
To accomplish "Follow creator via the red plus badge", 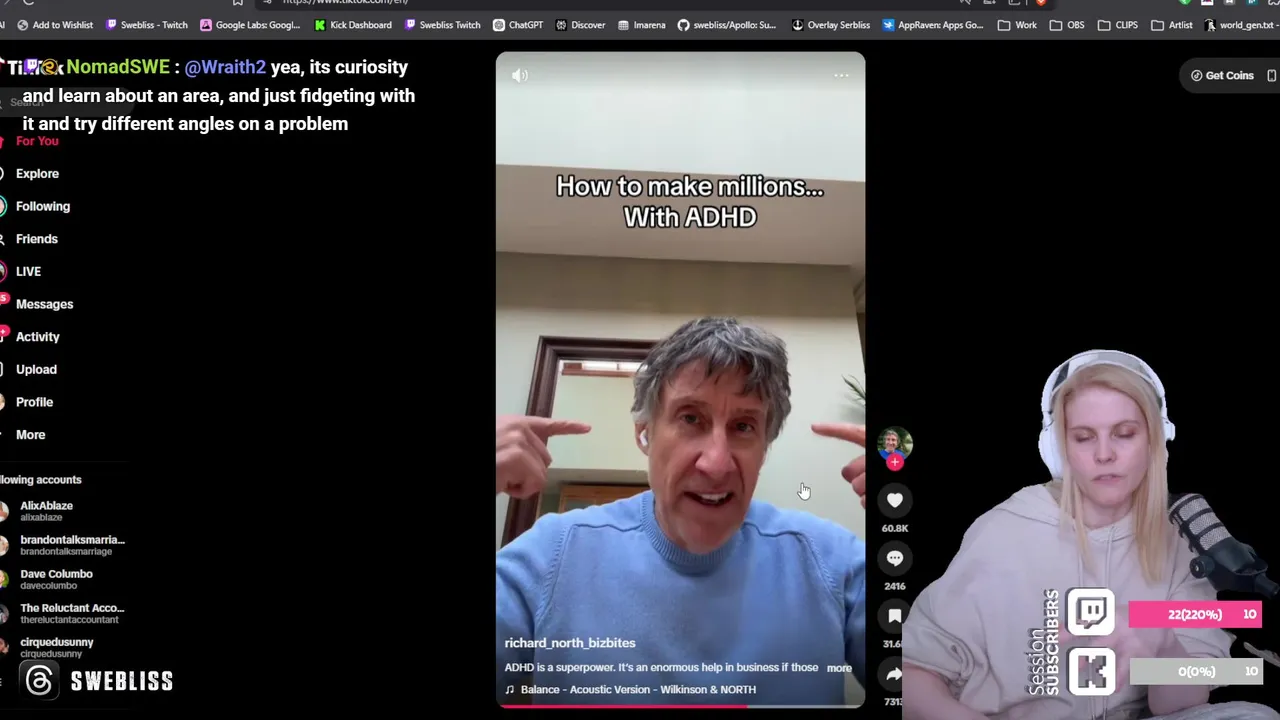I will [895, 462].
